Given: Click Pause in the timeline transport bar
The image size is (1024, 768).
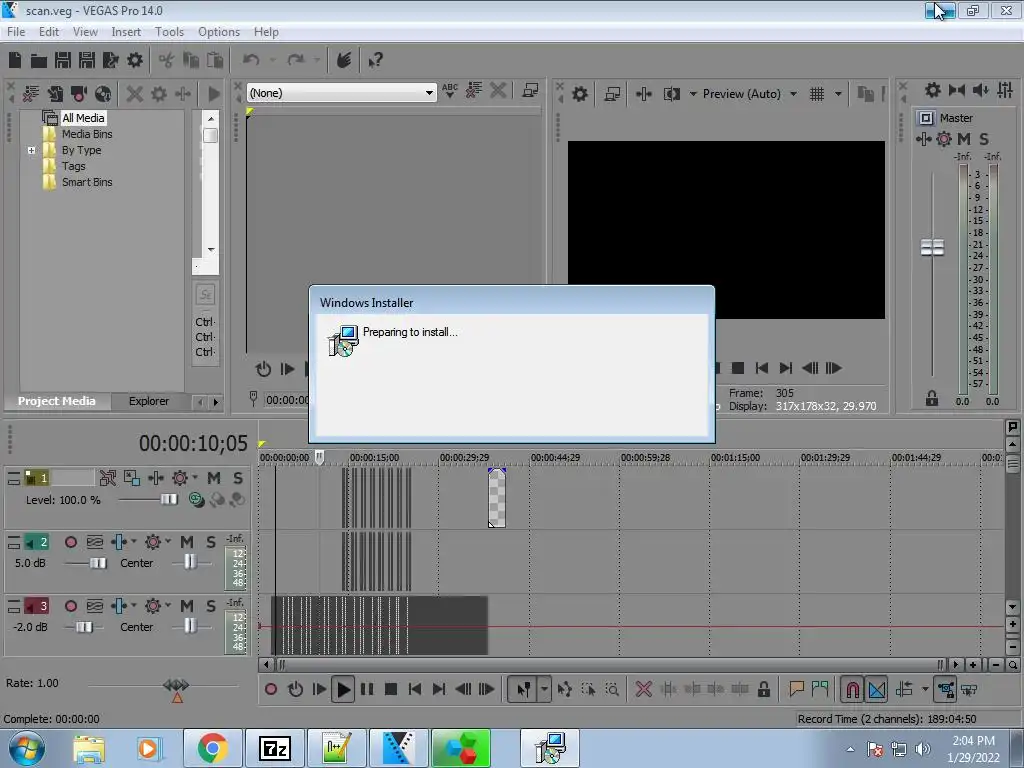Looking at the screenshot, I should [367, 689].
